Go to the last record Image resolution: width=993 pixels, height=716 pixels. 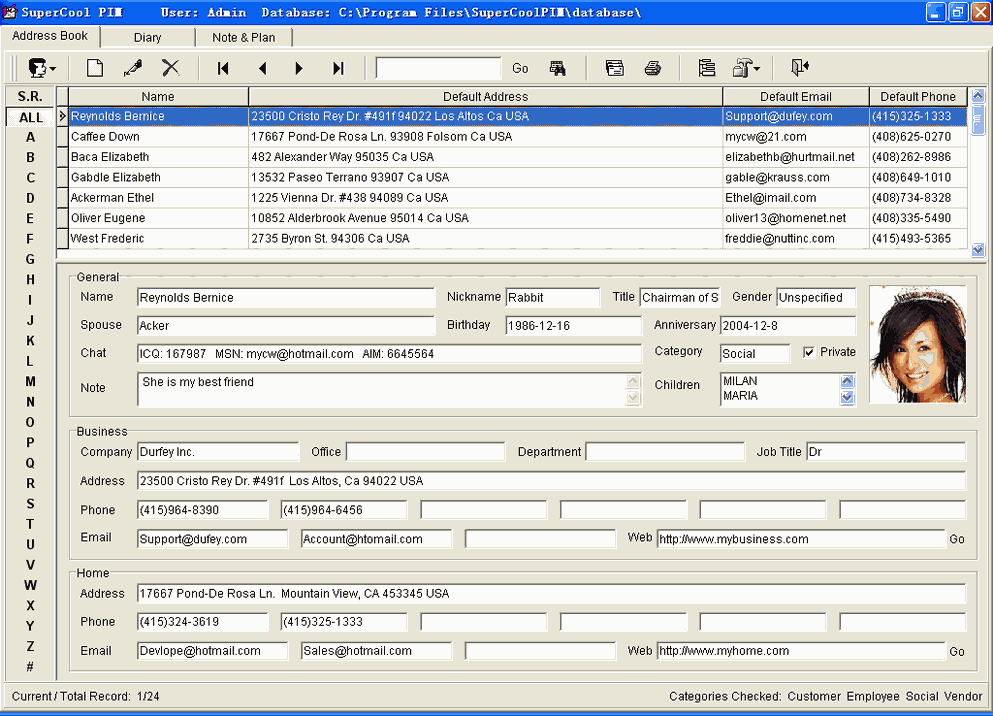(338, 68)
